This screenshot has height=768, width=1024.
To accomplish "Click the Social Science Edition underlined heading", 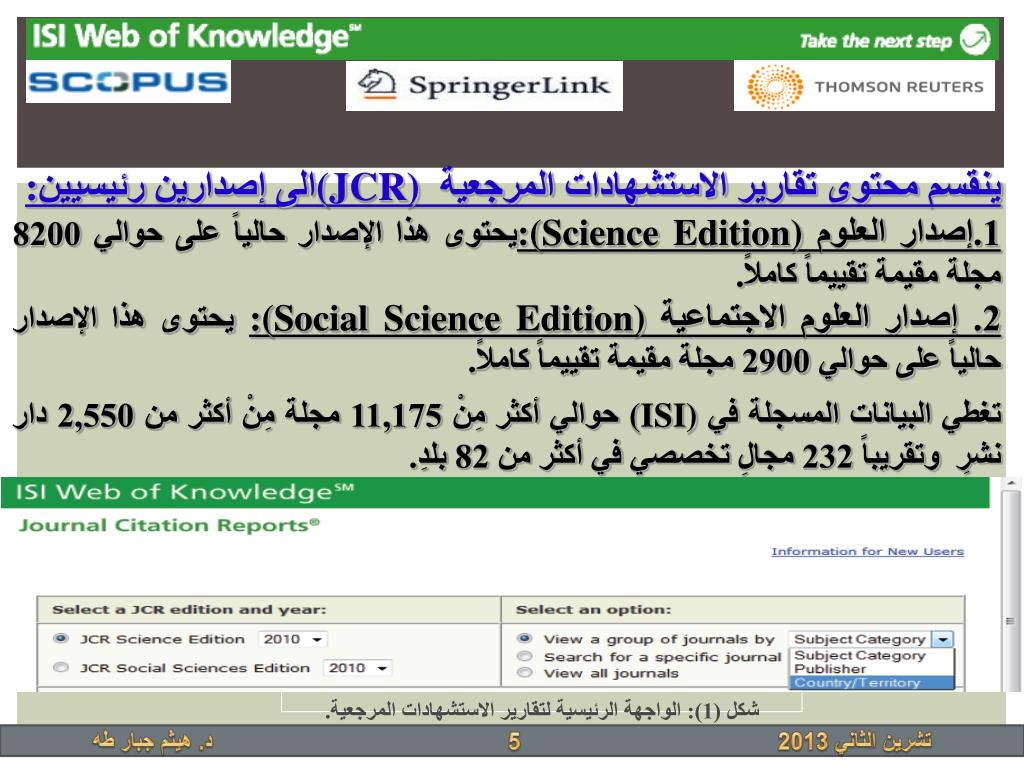I will coord(624,319).
